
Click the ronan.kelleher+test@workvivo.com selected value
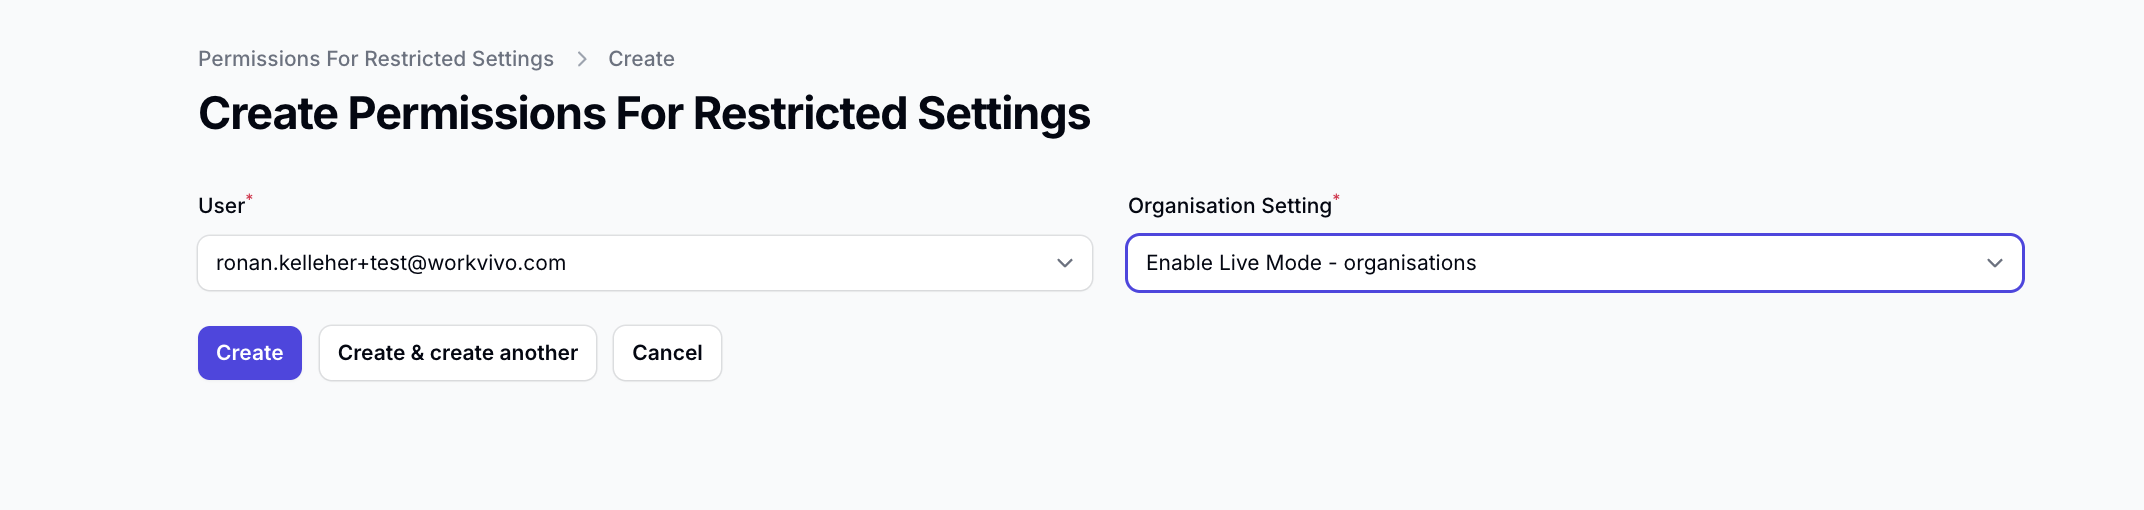(391, 263)
